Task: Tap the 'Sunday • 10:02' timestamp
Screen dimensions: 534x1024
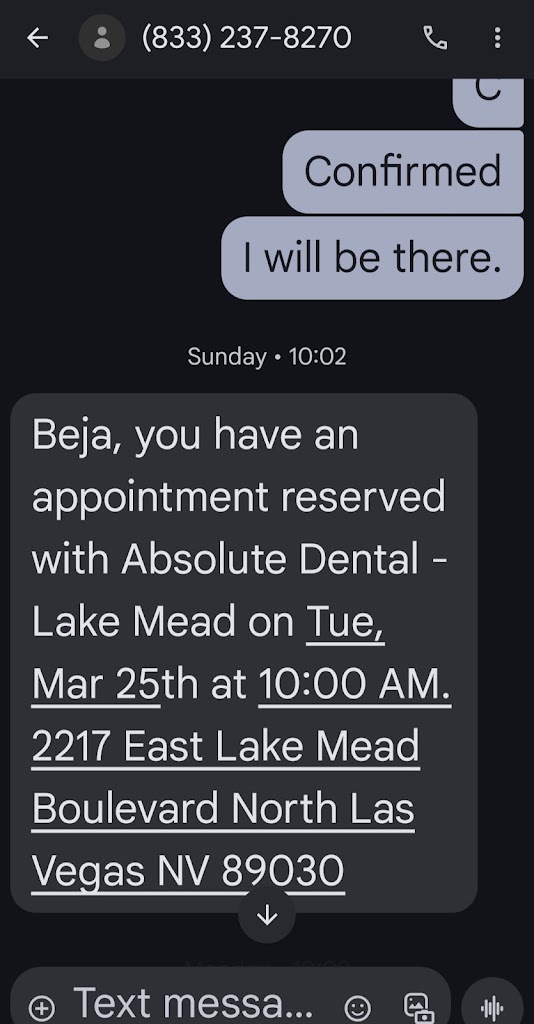Action: point(267,357)
